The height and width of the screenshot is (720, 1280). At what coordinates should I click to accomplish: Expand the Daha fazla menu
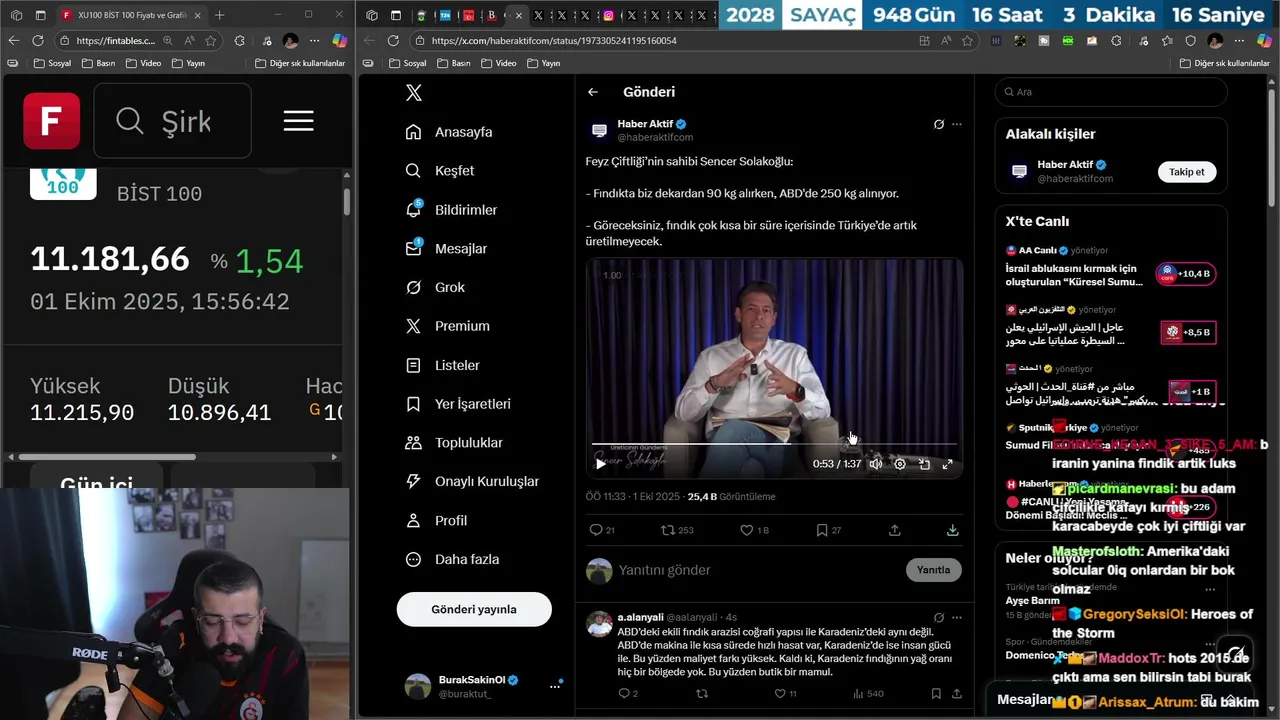[452, 559]
